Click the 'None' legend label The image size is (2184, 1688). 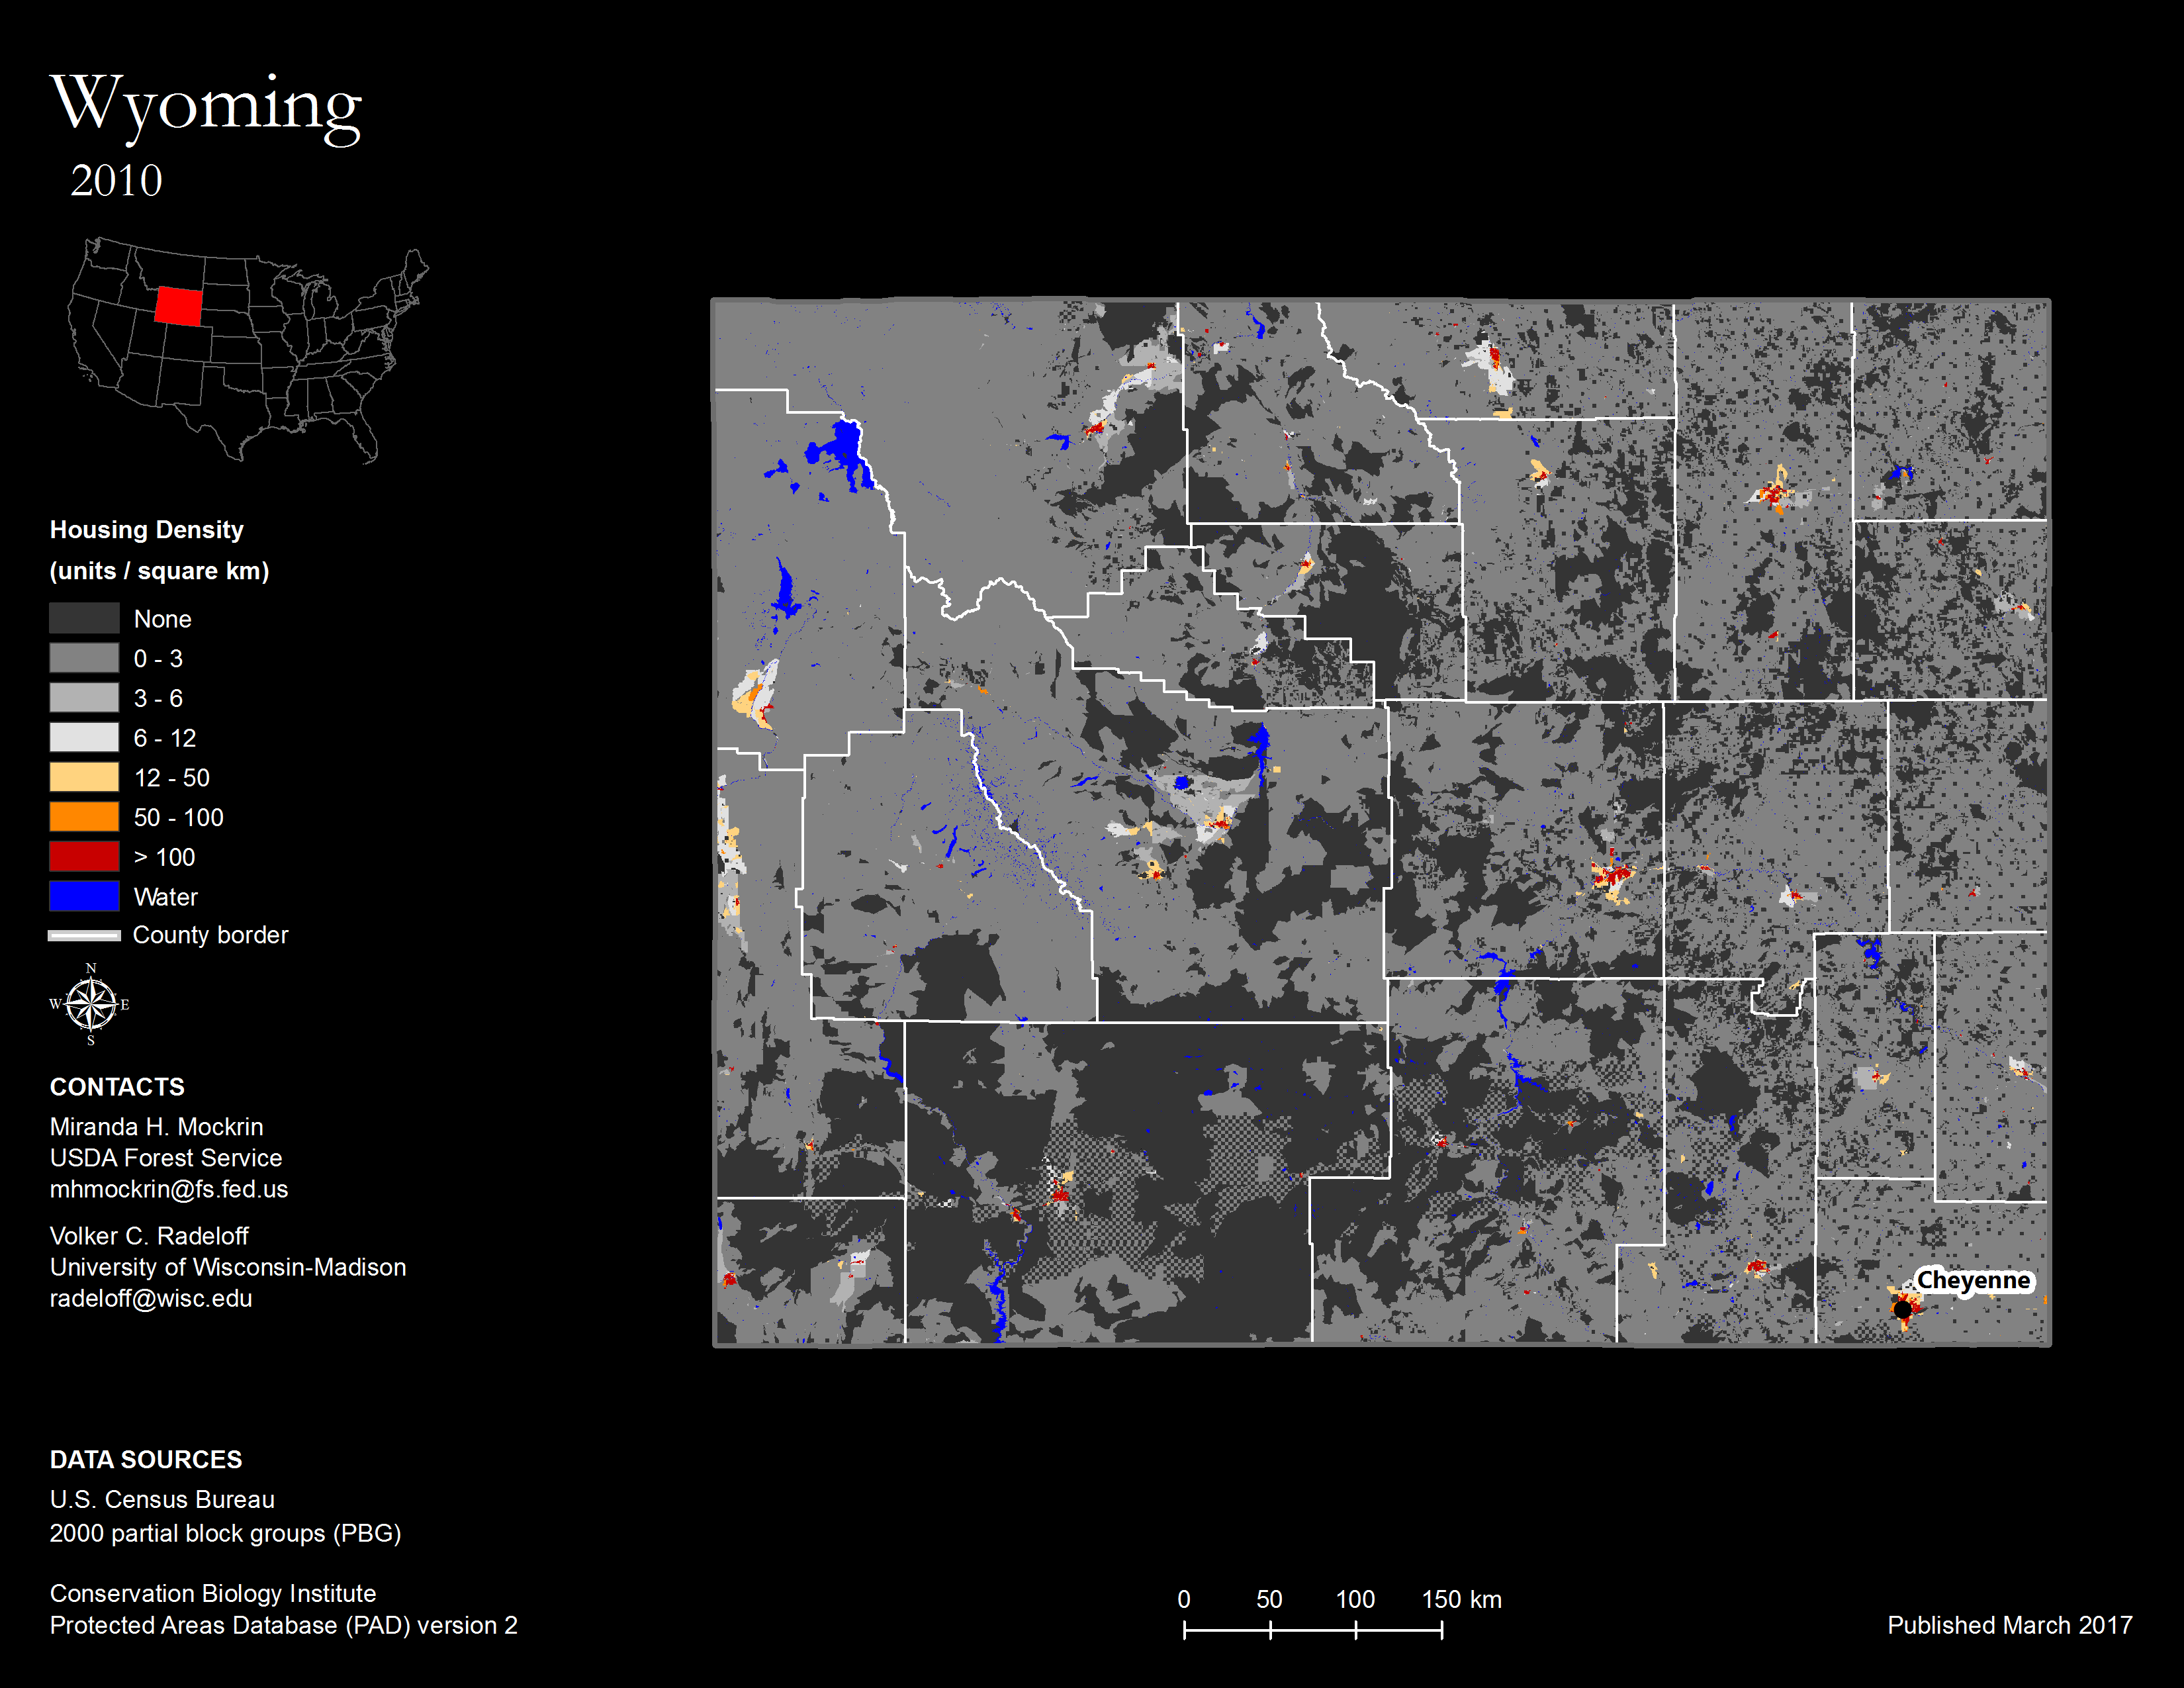tap(163, 619)
